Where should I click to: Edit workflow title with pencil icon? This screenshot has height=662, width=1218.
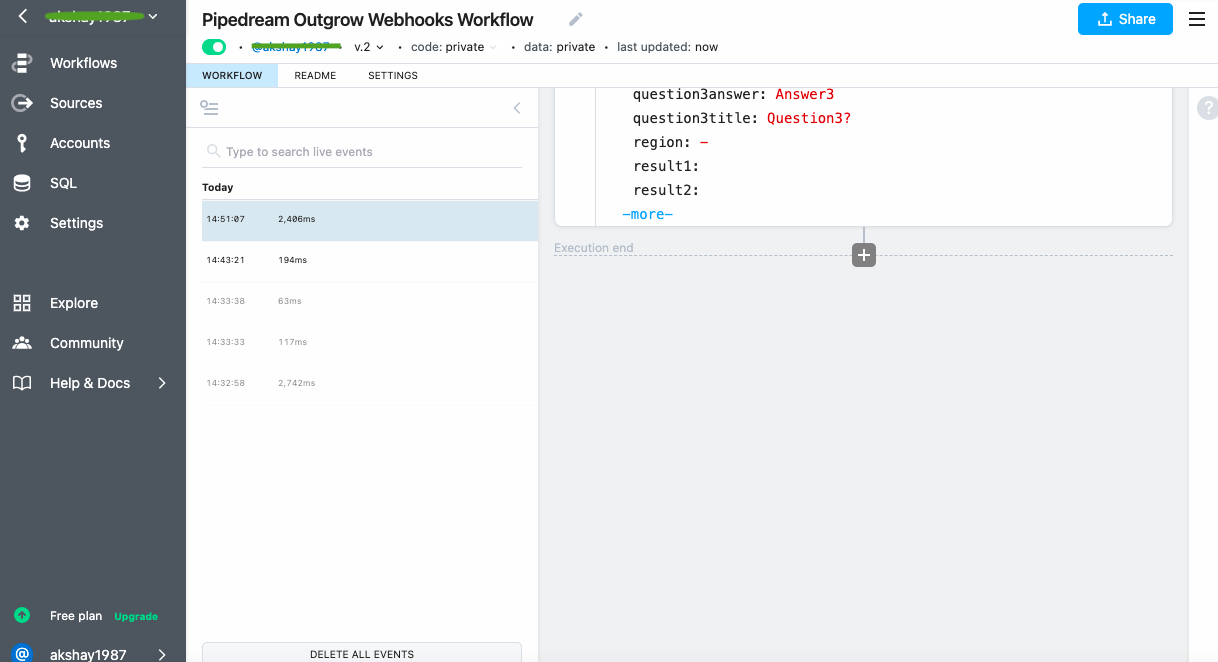pos(575,19)
